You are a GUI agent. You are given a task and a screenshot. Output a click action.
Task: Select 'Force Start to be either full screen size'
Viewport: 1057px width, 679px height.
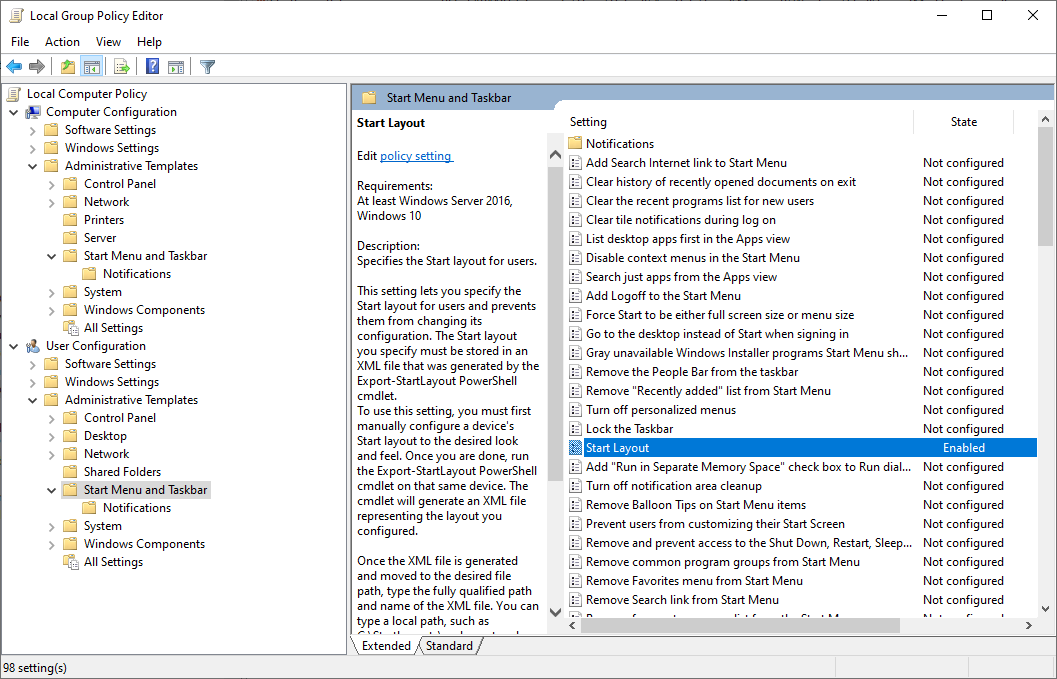pyautogui.click(x=720, y=315)
